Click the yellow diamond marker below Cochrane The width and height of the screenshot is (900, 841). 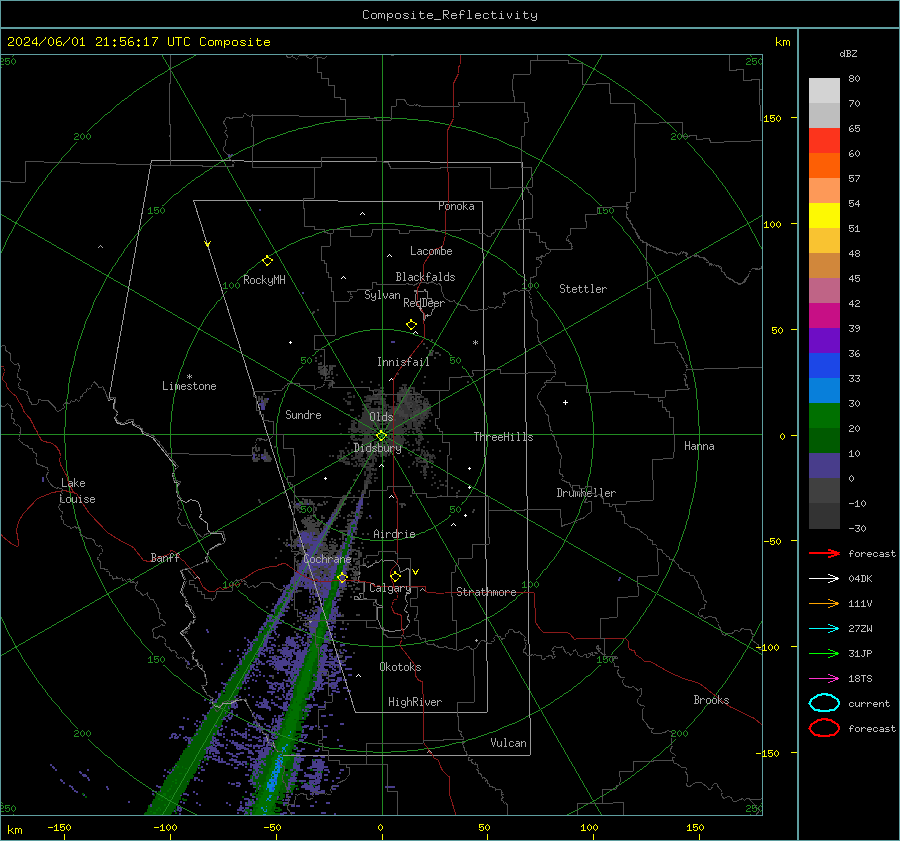coord(342,578)
